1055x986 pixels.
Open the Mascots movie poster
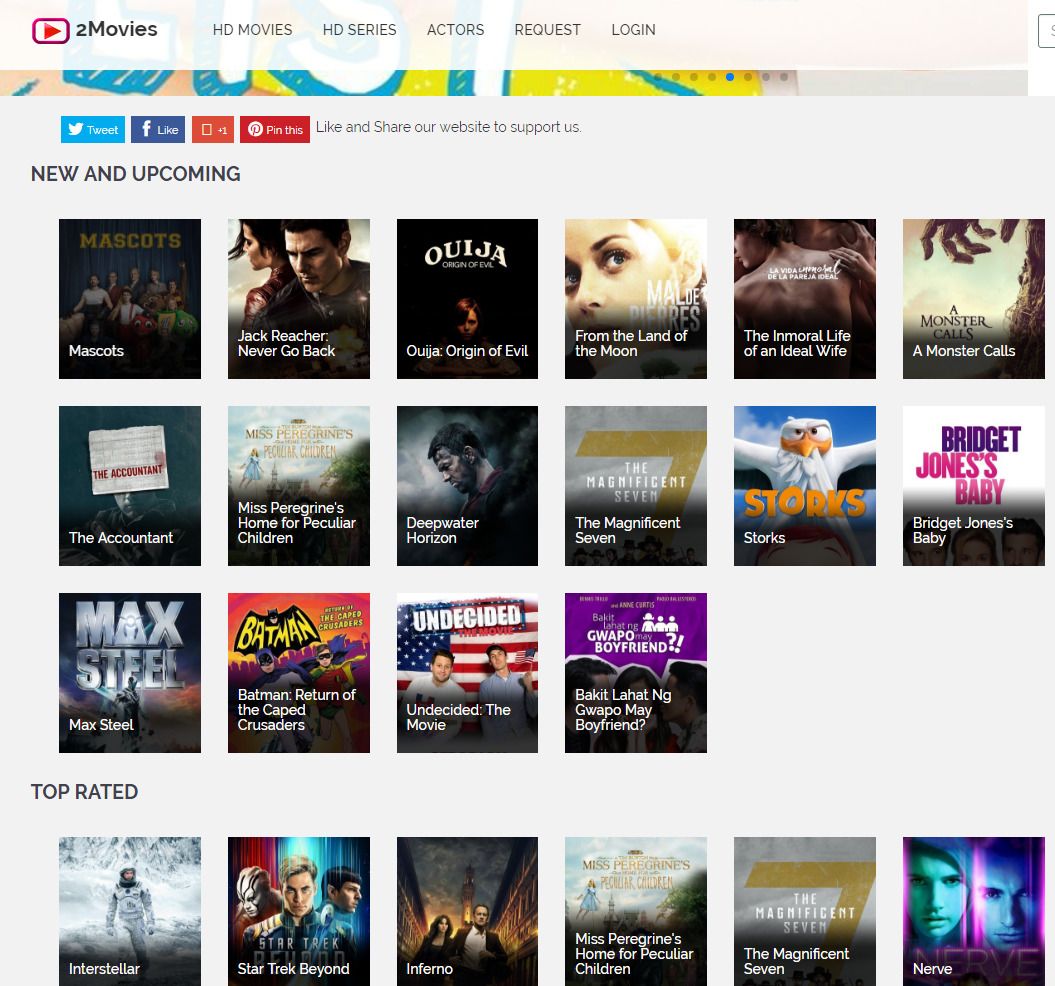coord(130,299)
